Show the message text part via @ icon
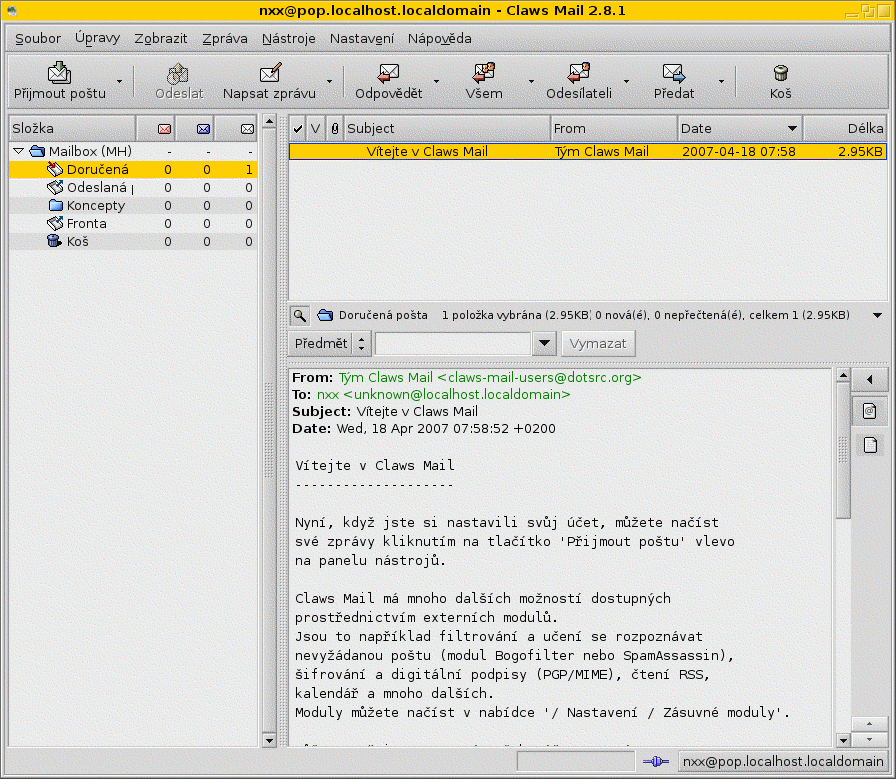Image resolution: width=896 pixels, height=779 pixels. click(x=870, y=411)
